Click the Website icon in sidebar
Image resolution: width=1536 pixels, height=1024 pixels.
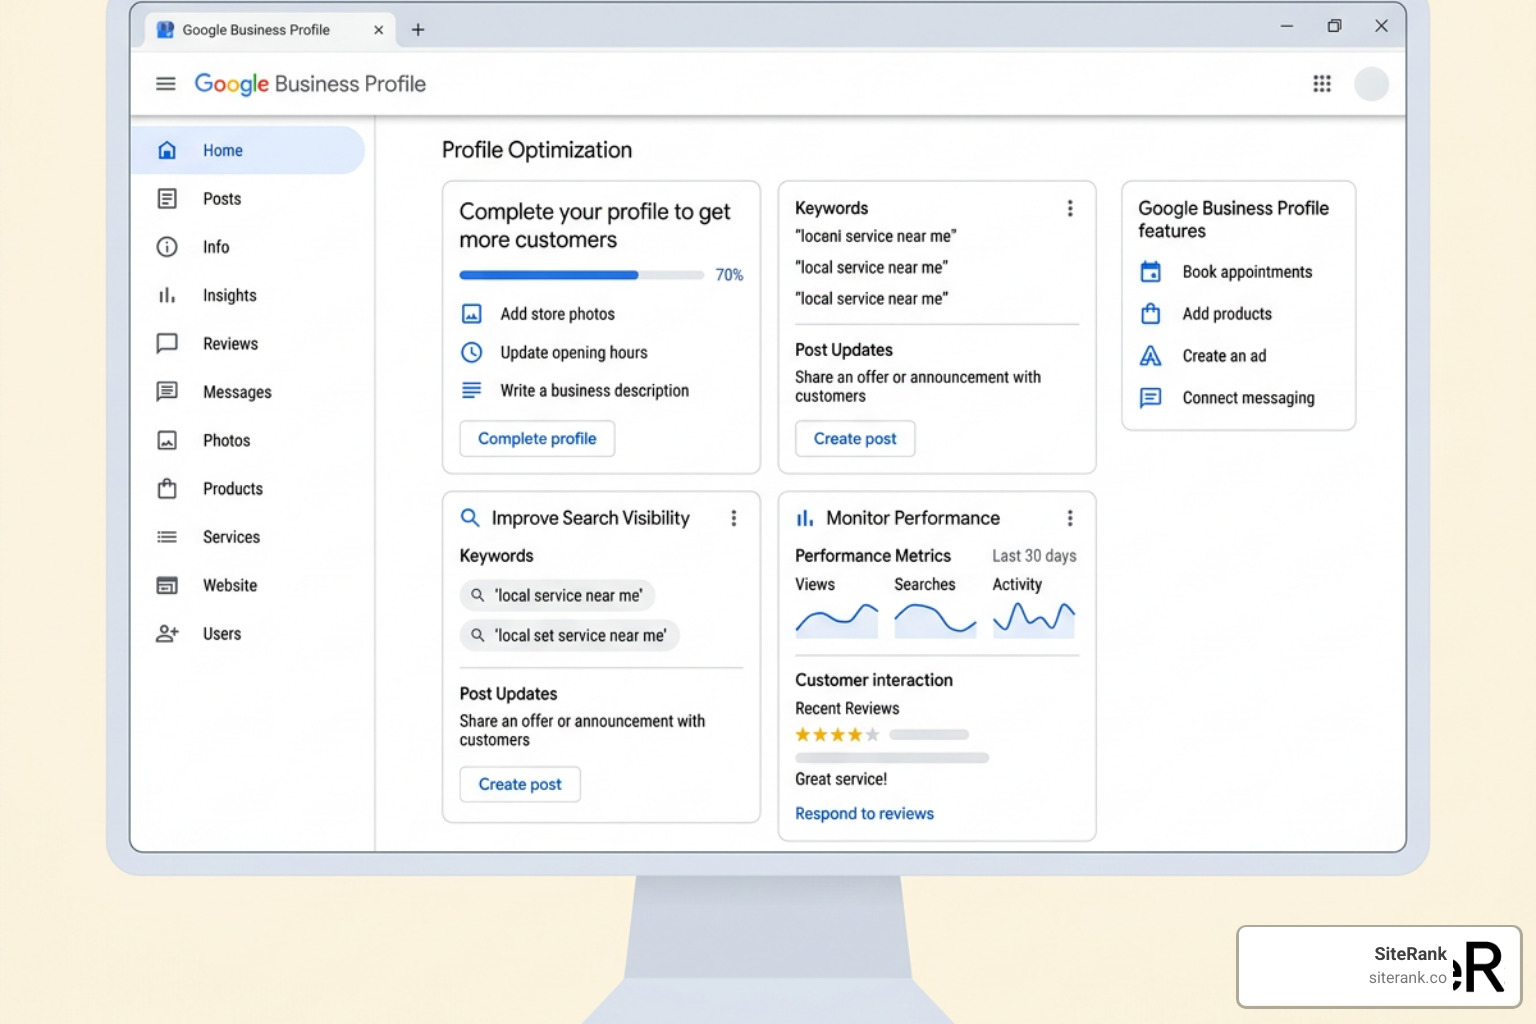[x=167, y=585]
